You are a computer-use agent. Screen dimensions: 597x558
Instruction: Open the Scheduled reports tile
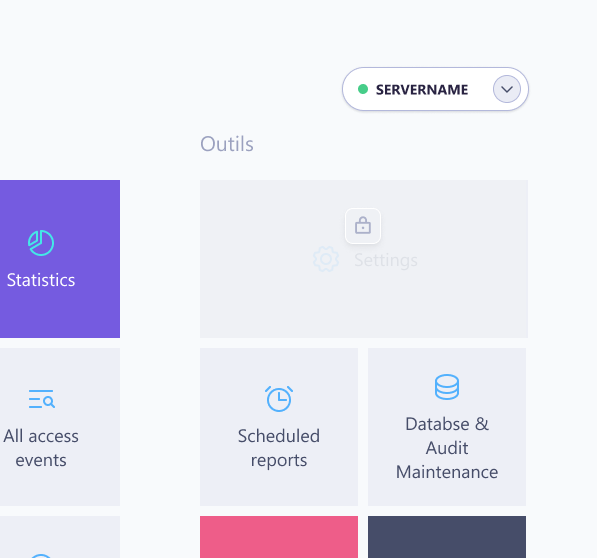click(x=279, y=427)
